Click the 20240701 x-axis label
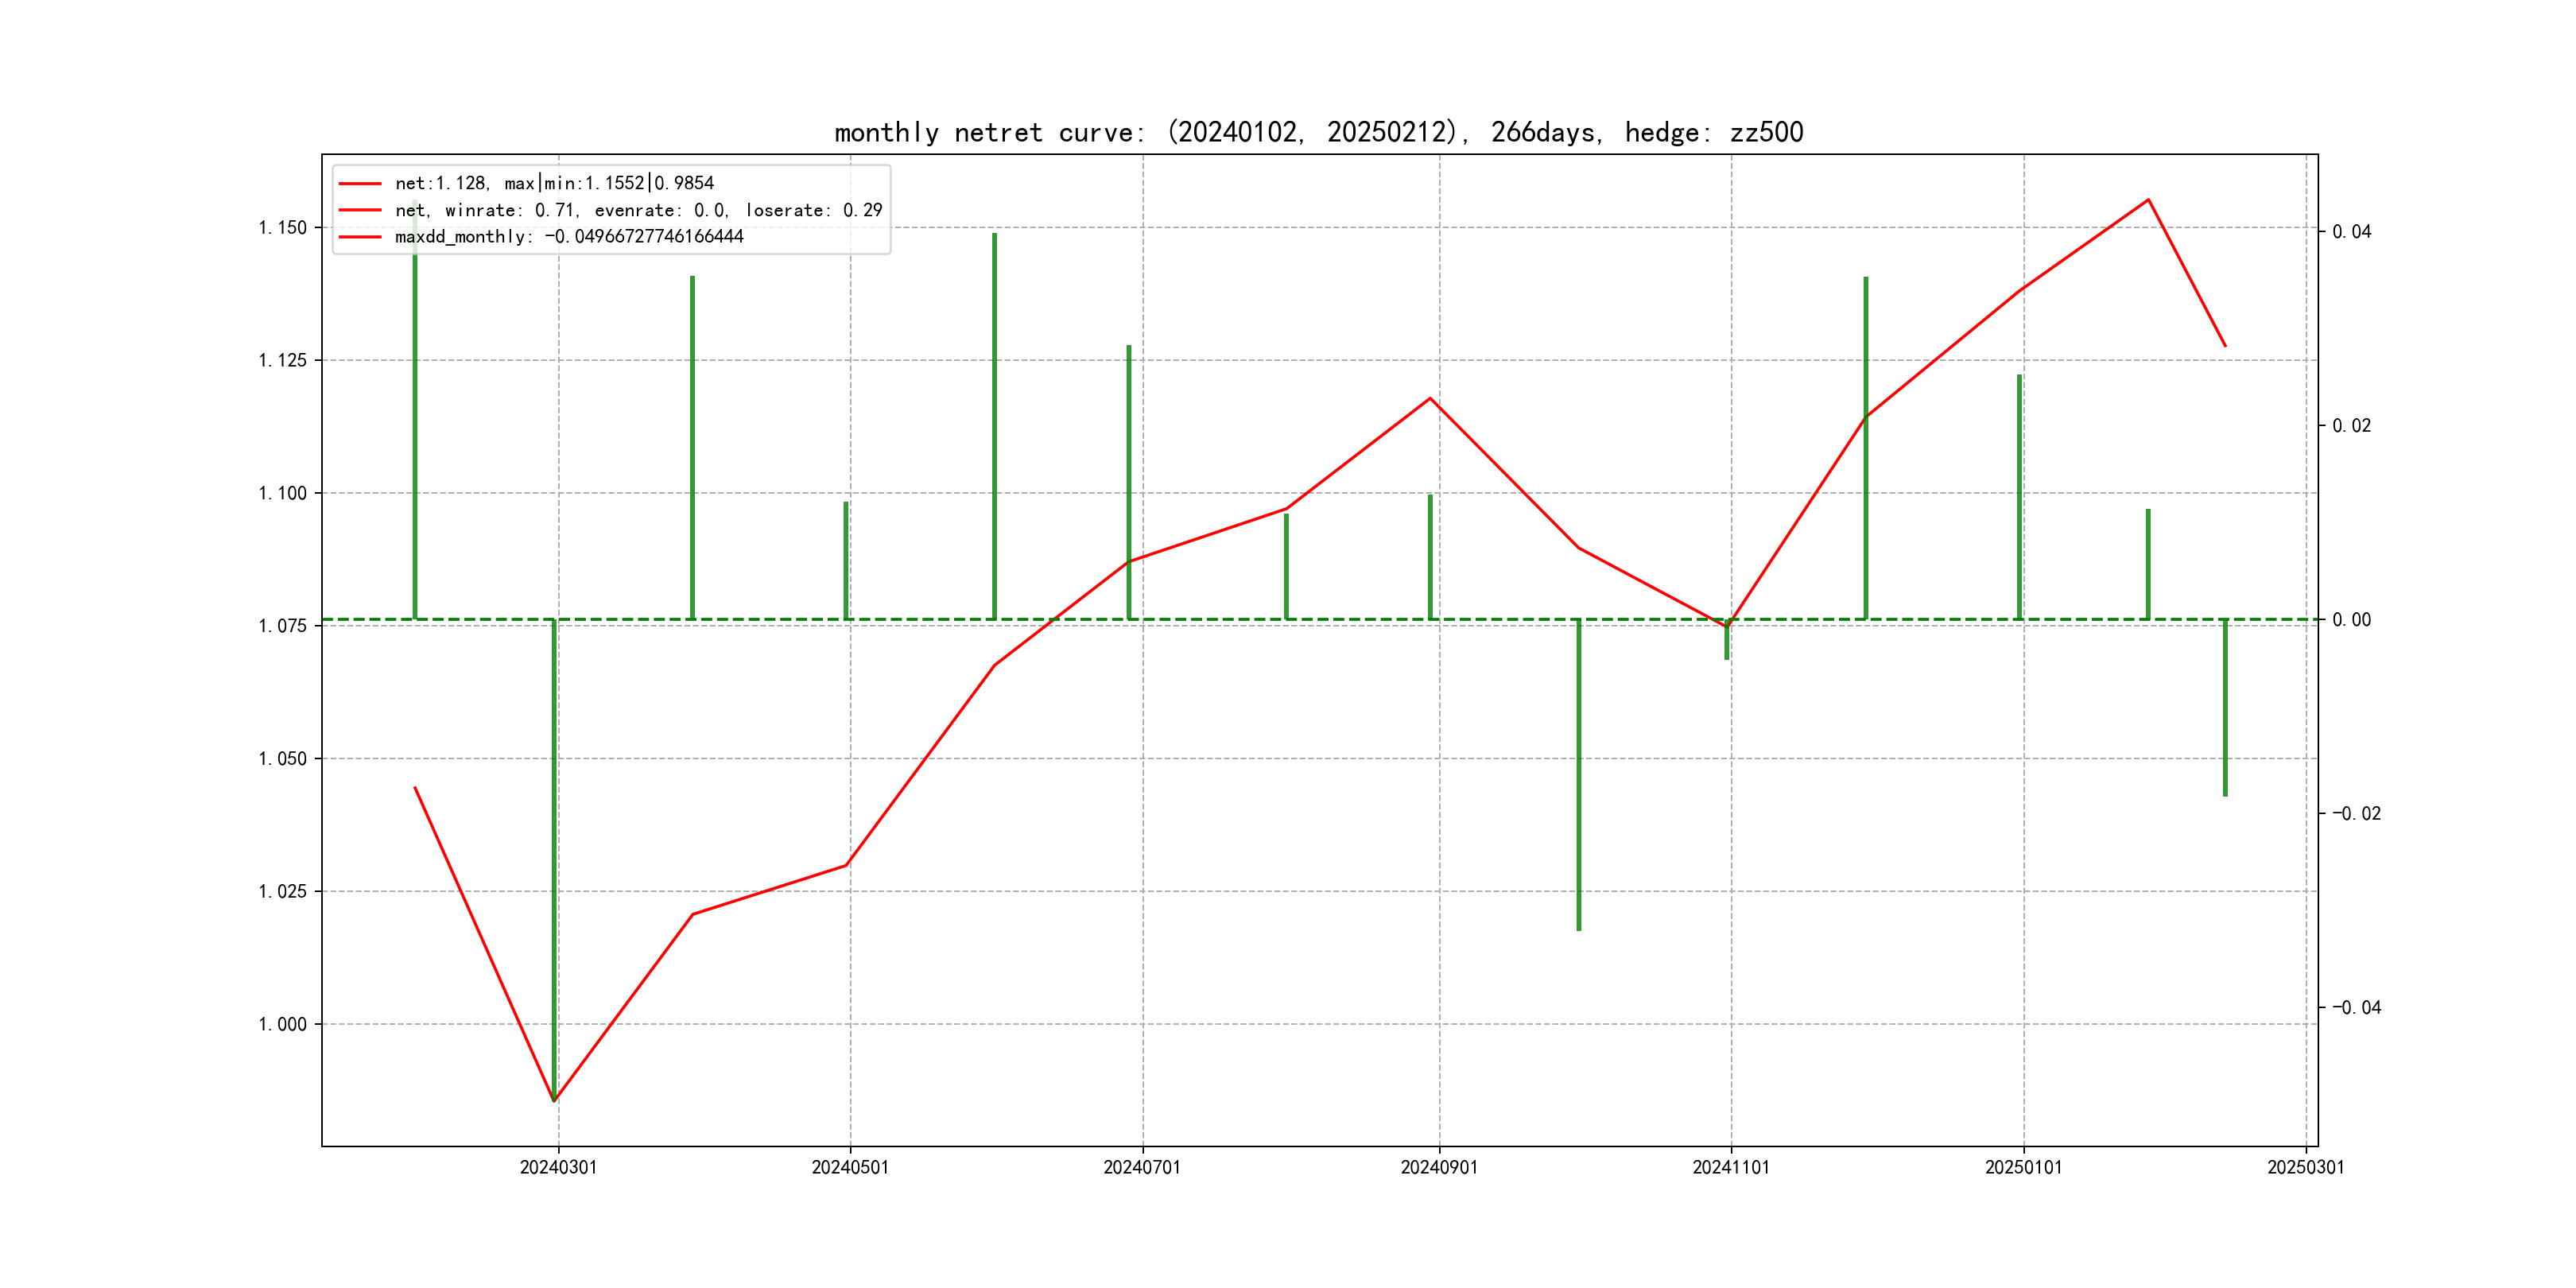 1142,1168
